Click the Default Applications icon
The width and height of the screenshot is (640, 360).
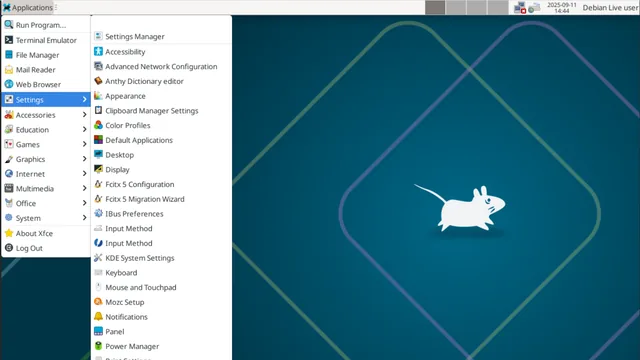[98, 140]
